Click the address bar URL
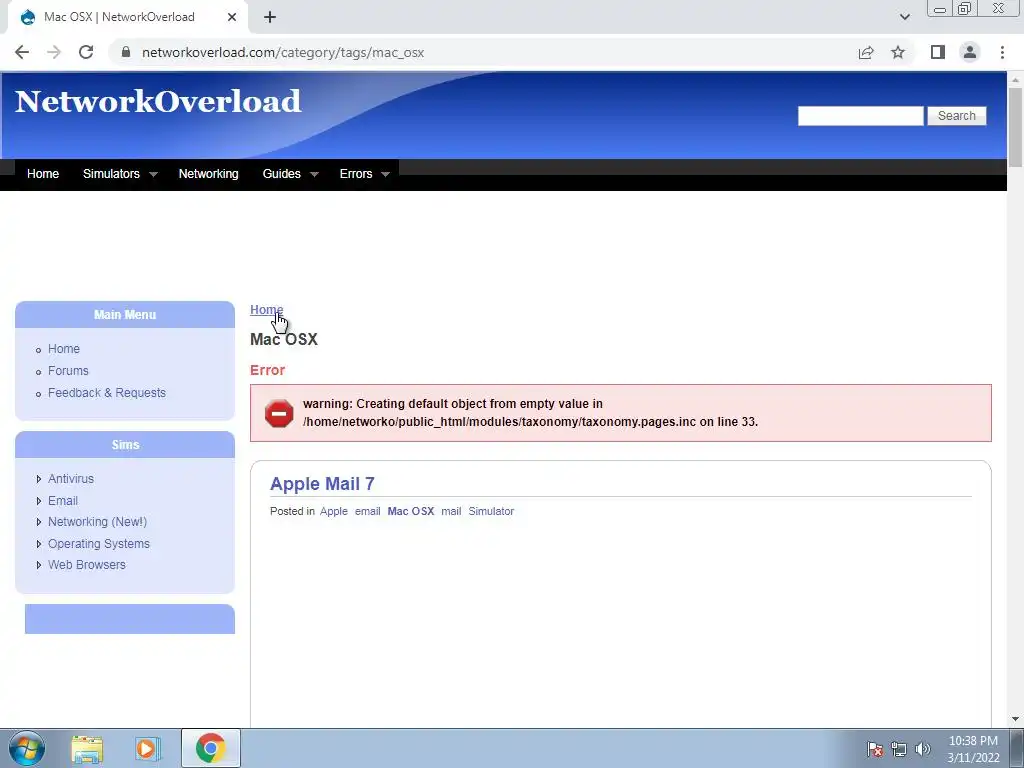This screenshot has height=768, width=1024. point(283,52)
